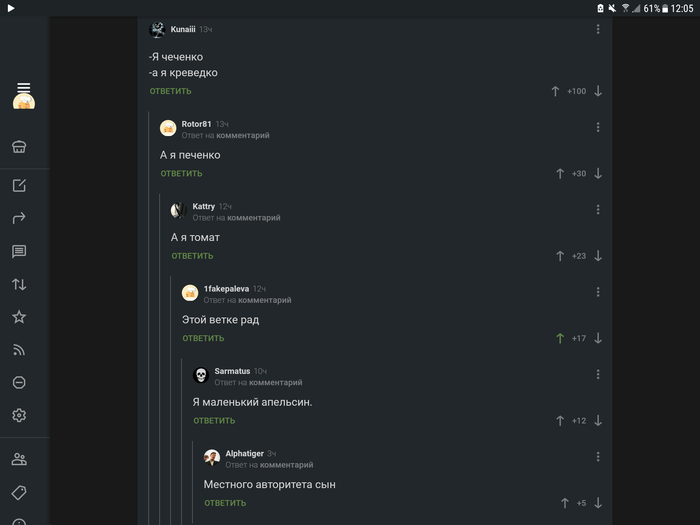The height and width of the screenshot is (525, 700).
Task: Open Alphatiger's profile username link
Action: (x=244, y=453)
